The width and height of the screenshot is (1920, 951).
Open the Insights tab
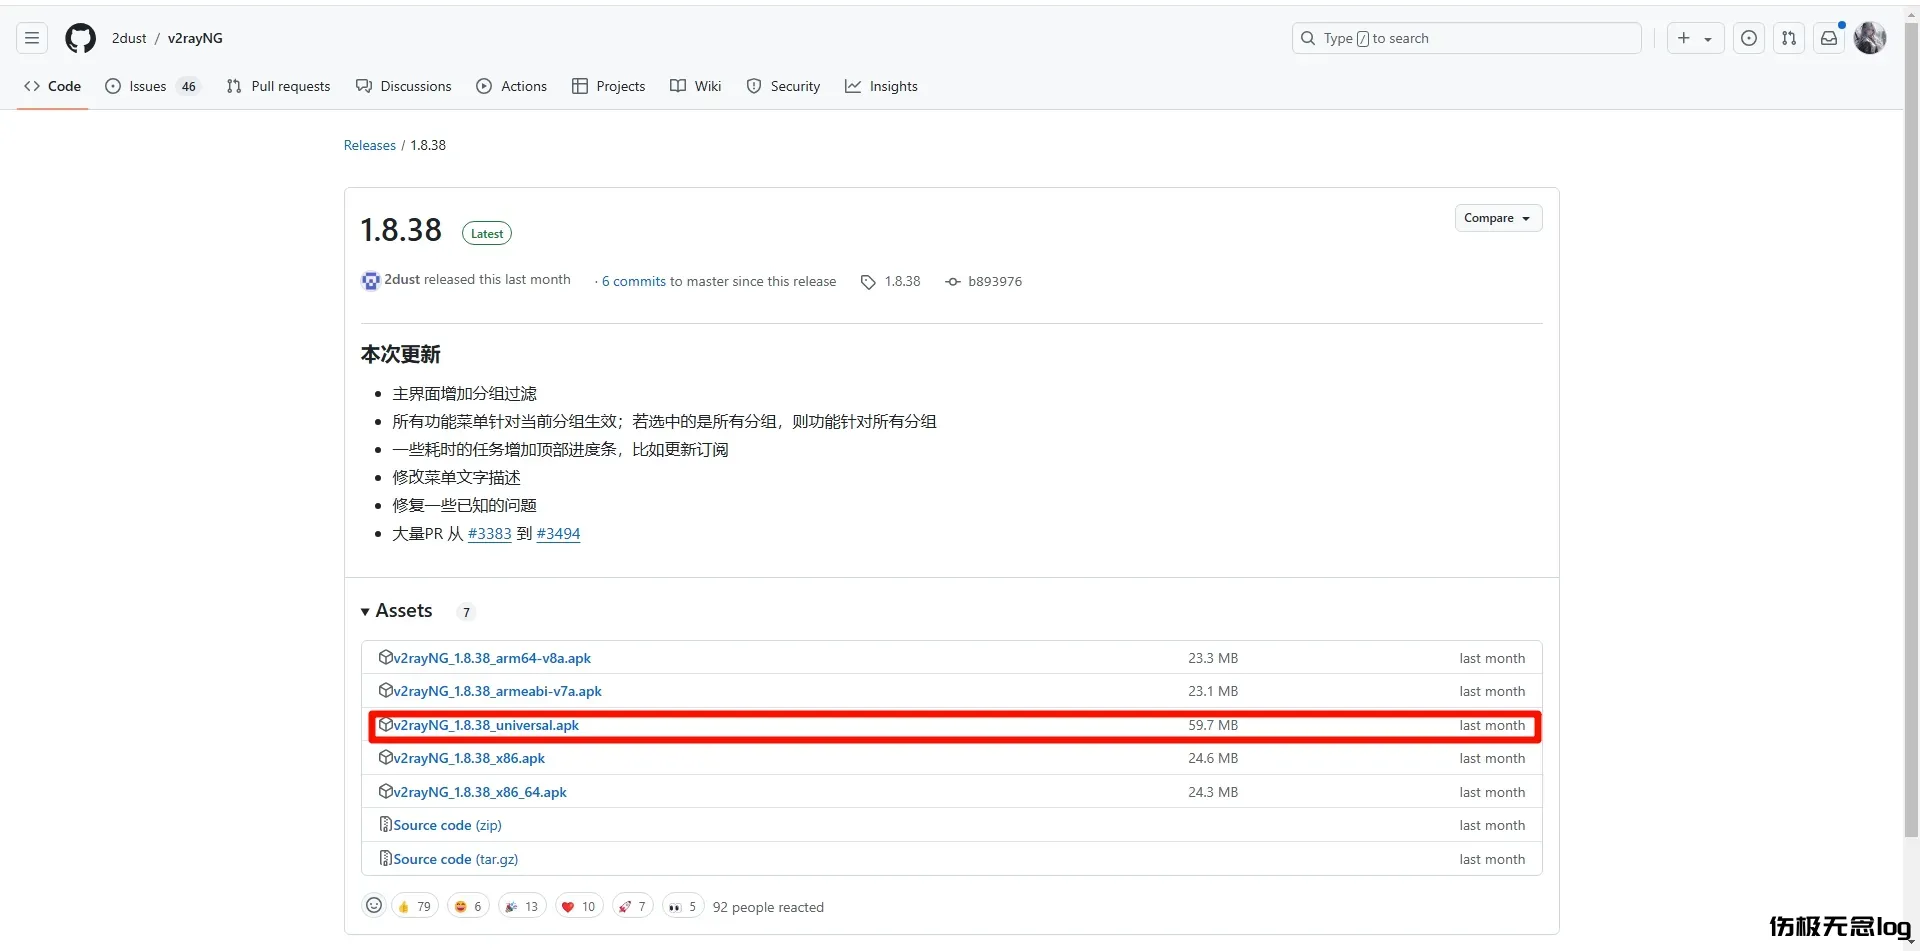[x=882, y=86]
